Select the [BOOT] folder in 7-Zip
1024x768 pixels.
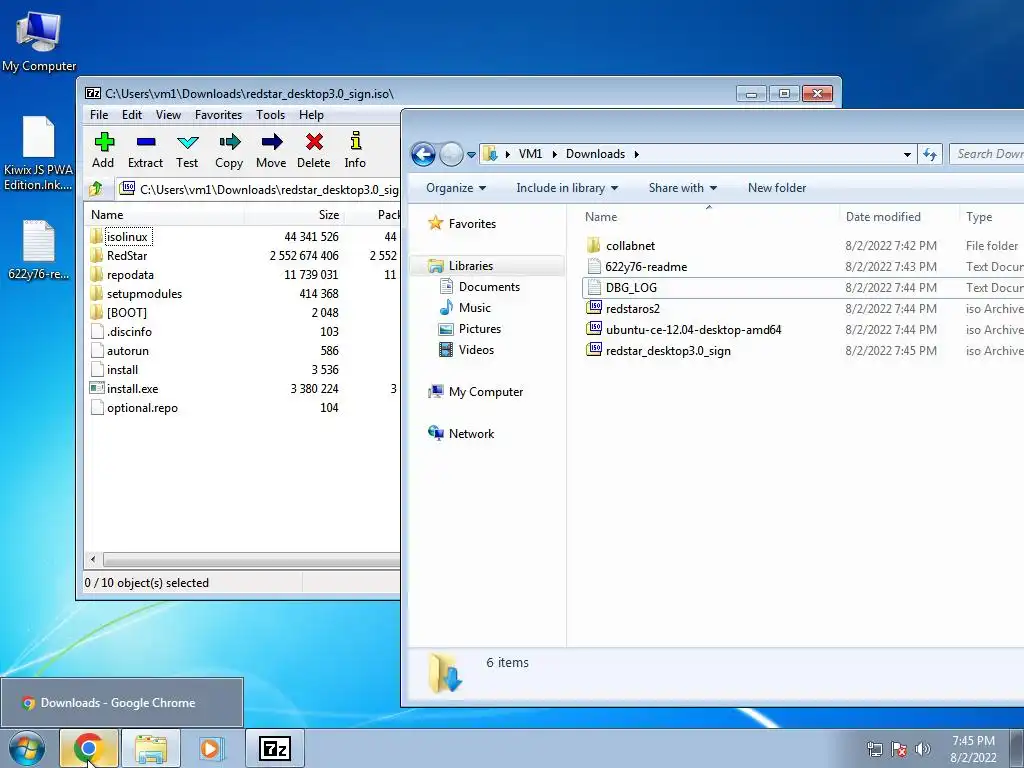pos(127,312)
